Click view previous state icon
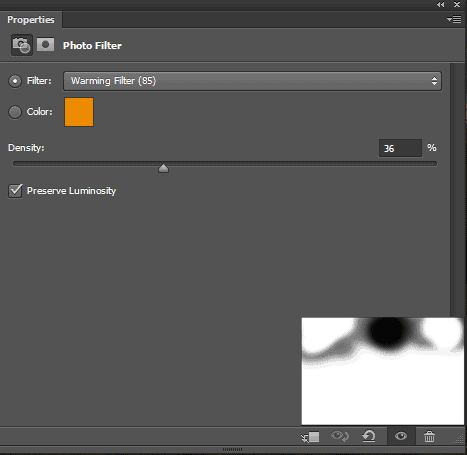The image size is (467, 455). (340, 436)
